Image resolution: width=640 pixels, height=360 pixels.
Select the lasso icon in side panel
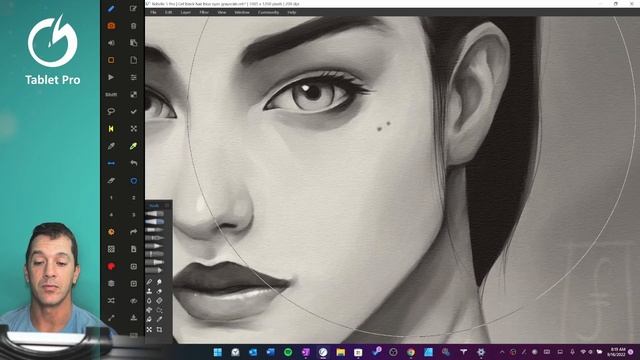coord(111,111)
